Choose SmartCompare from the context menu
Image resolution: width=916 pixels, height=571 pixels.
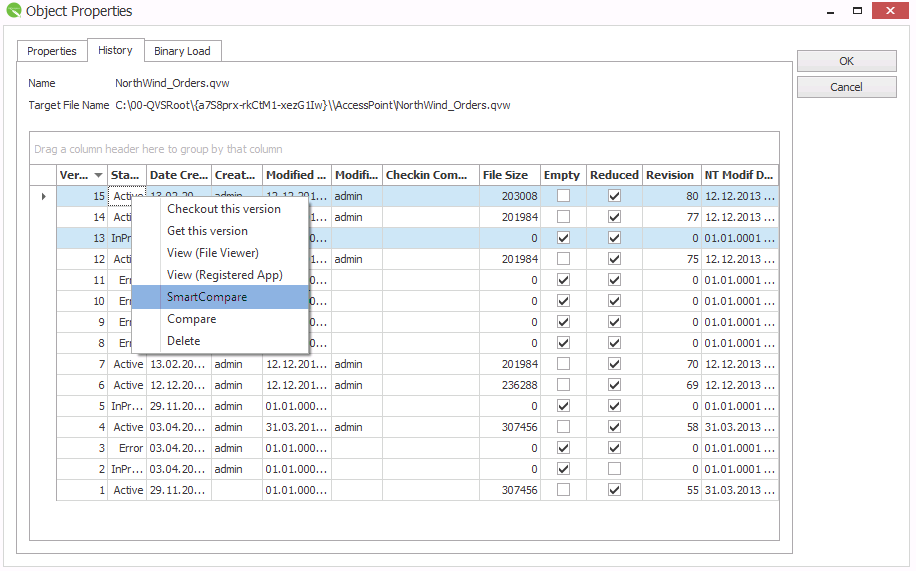tap(207, 297)
